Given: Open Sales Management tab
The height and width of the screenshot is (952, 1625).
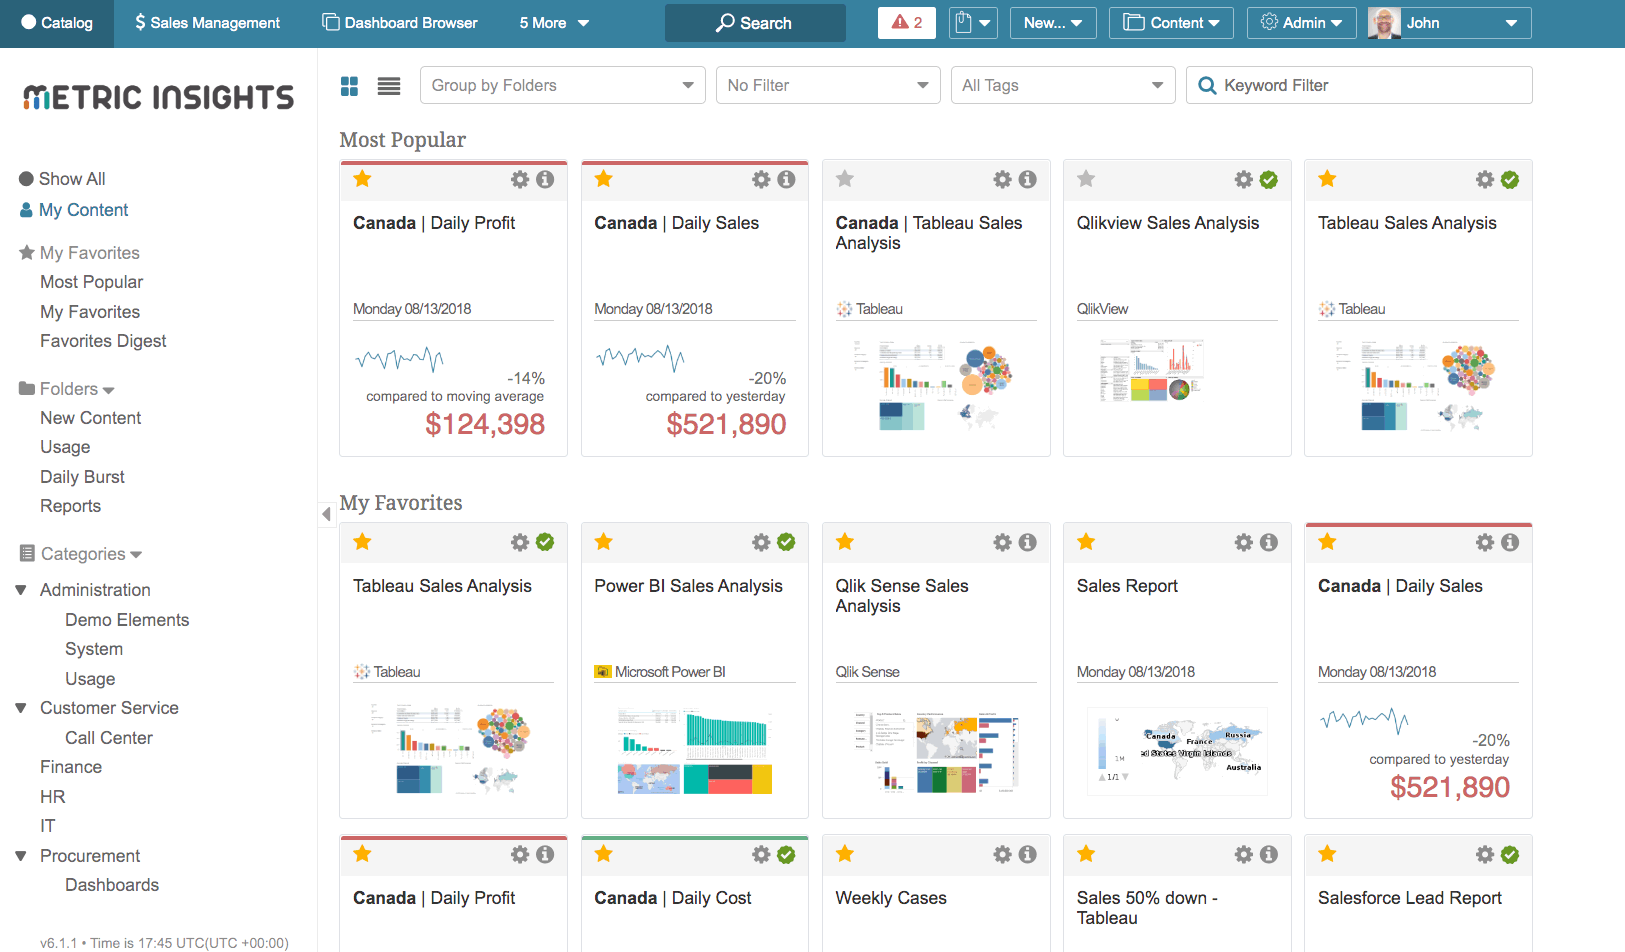Looking at the screenshot, I should point(208,23).
